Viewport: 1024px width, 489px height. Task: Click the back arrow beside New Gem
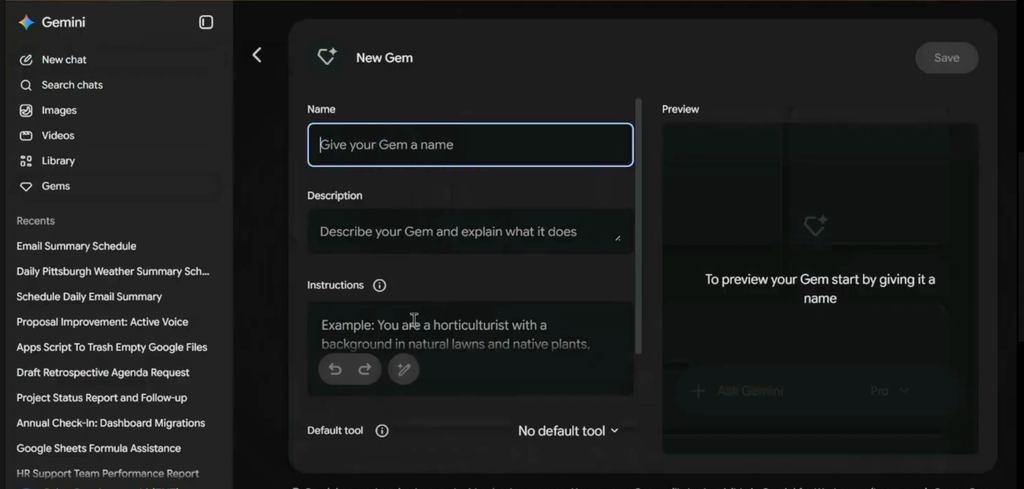pyautogui.click(x=257, y=55)
